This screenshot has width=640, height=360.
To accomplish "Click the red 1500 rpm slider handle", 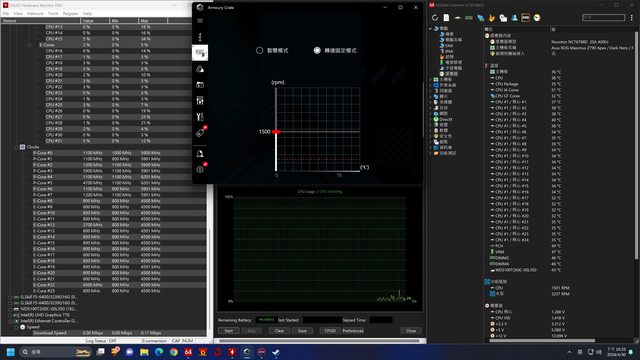I will click(276, 132).
